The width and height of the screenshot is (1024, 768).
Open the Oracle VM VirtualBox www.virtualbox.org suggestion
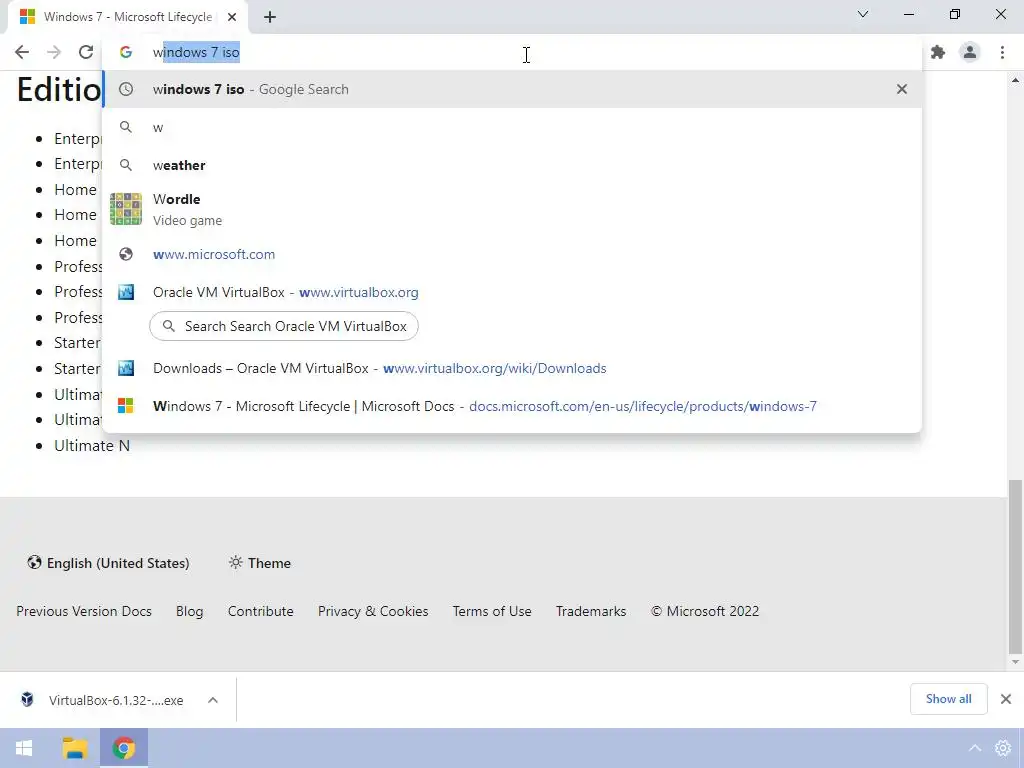tap(512, 292)
